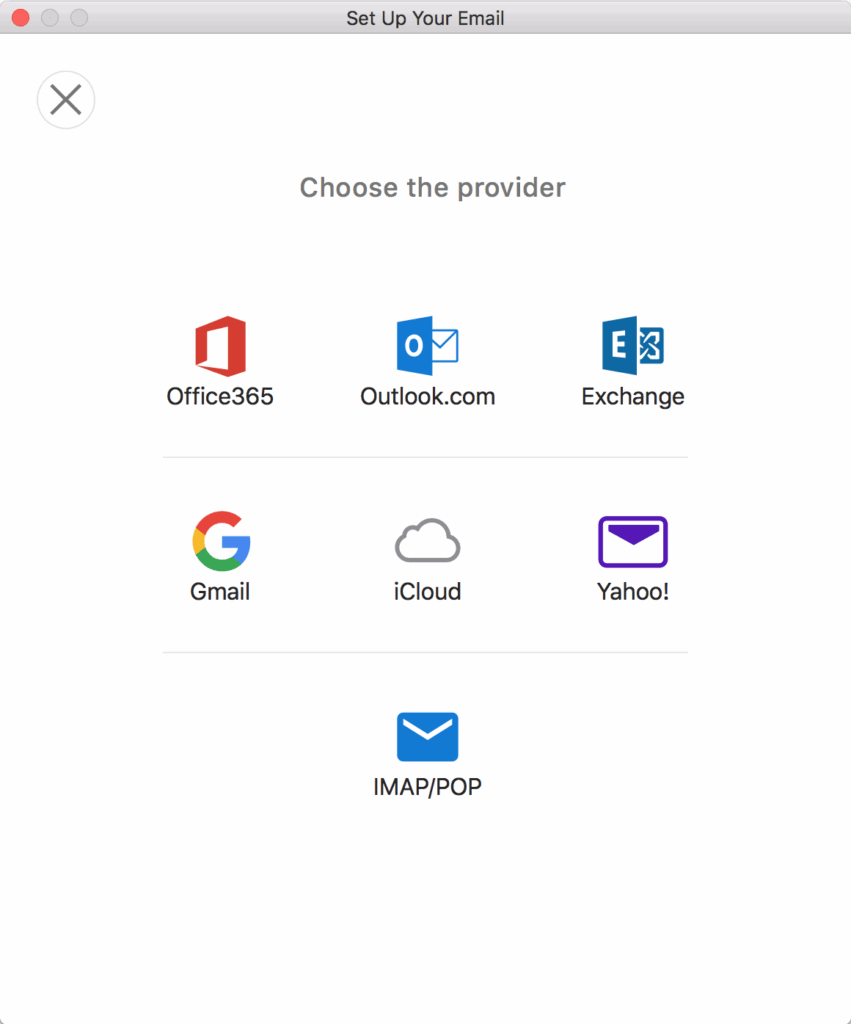Dismiss the setup with the circled X

tap(66, 100)
